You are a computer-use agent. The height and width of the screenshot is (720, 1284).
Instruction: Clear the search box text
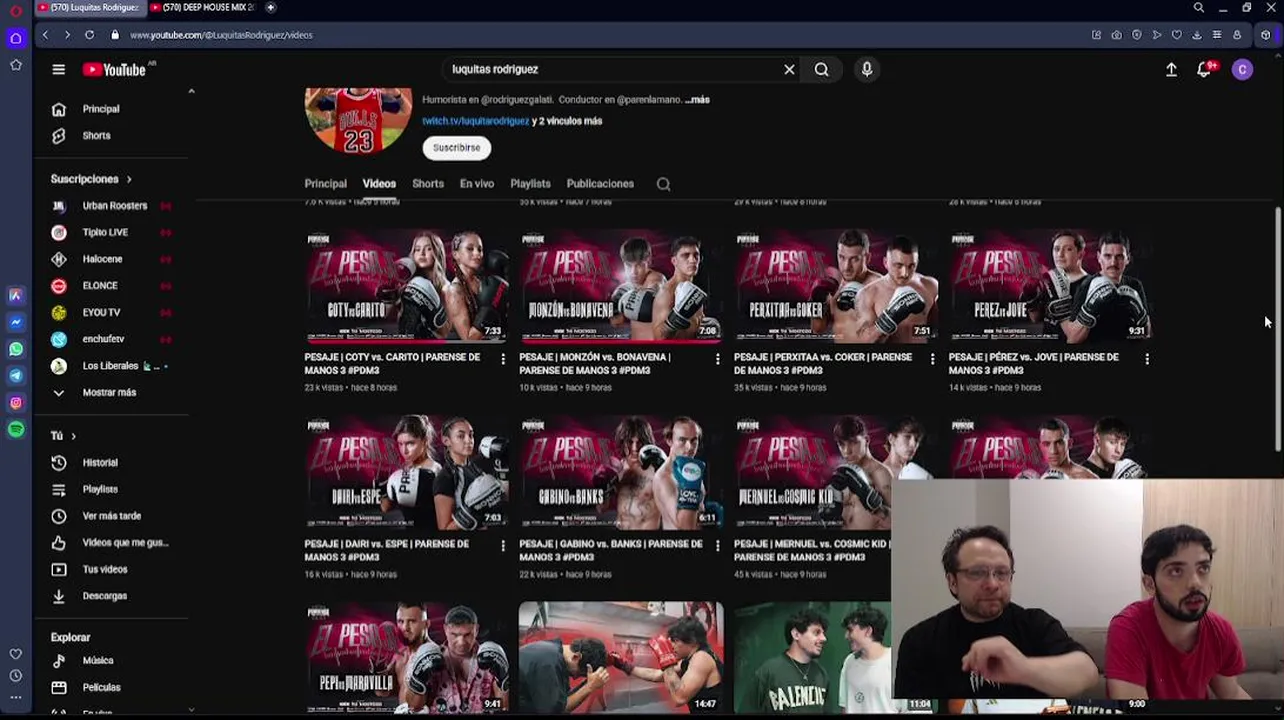pyautogui.click(x=789, y=69)
